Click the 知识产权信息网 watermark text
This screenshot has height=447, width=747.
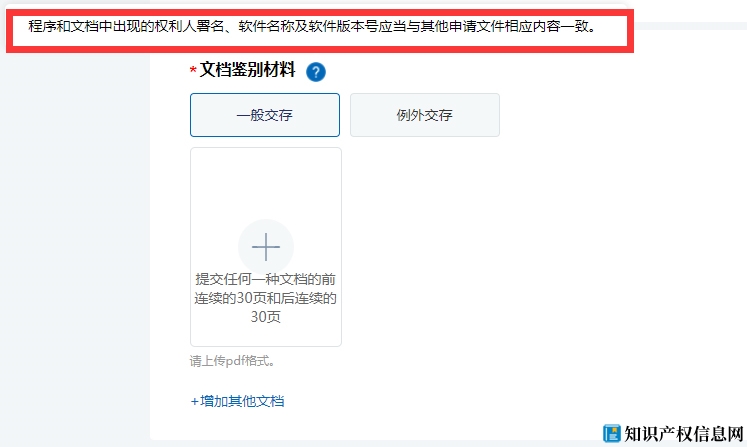click(x=684, y=433)
